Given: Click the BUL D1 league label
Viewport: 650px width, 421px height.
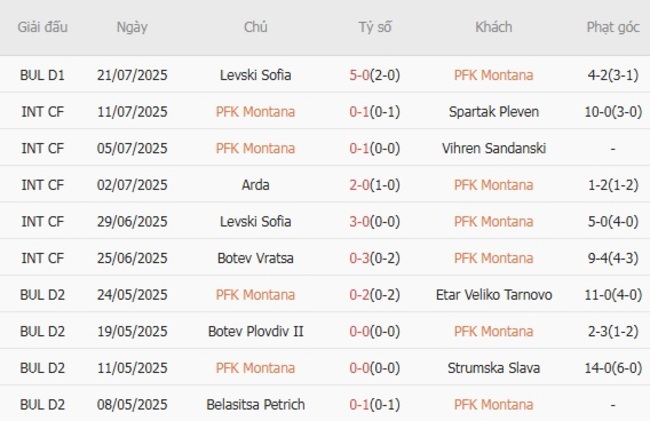Looking at the screenshot, I should click(42, 75).
